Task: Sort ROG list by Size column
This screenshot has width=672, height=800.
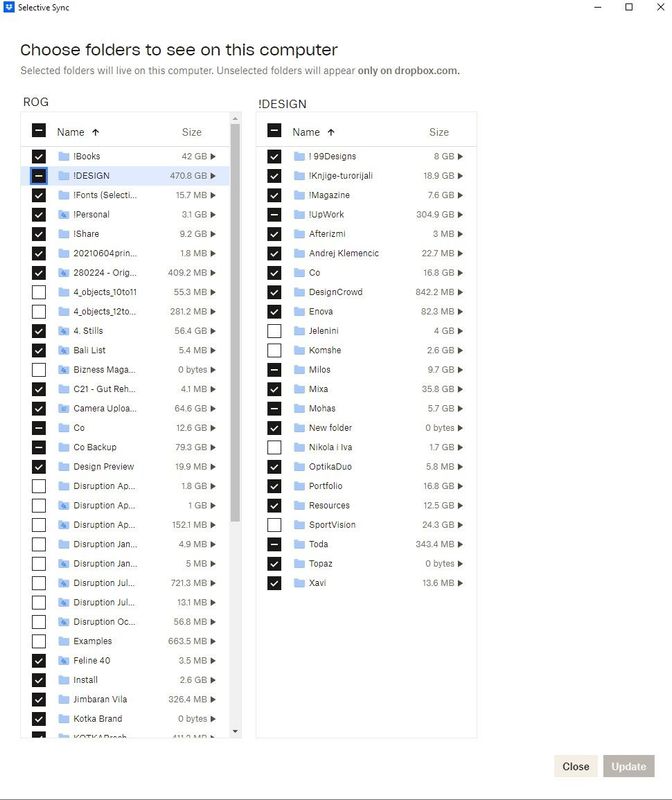Action: click(192, 132)
